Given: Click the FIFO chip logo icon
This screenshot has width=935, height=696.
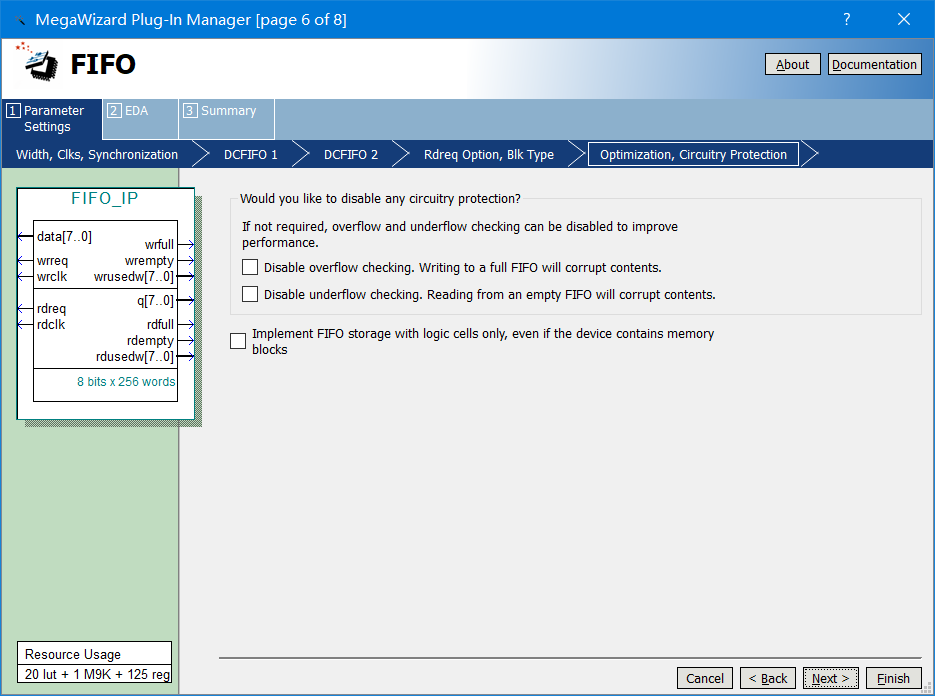Looking at the screenshot, I should [38, 61].
